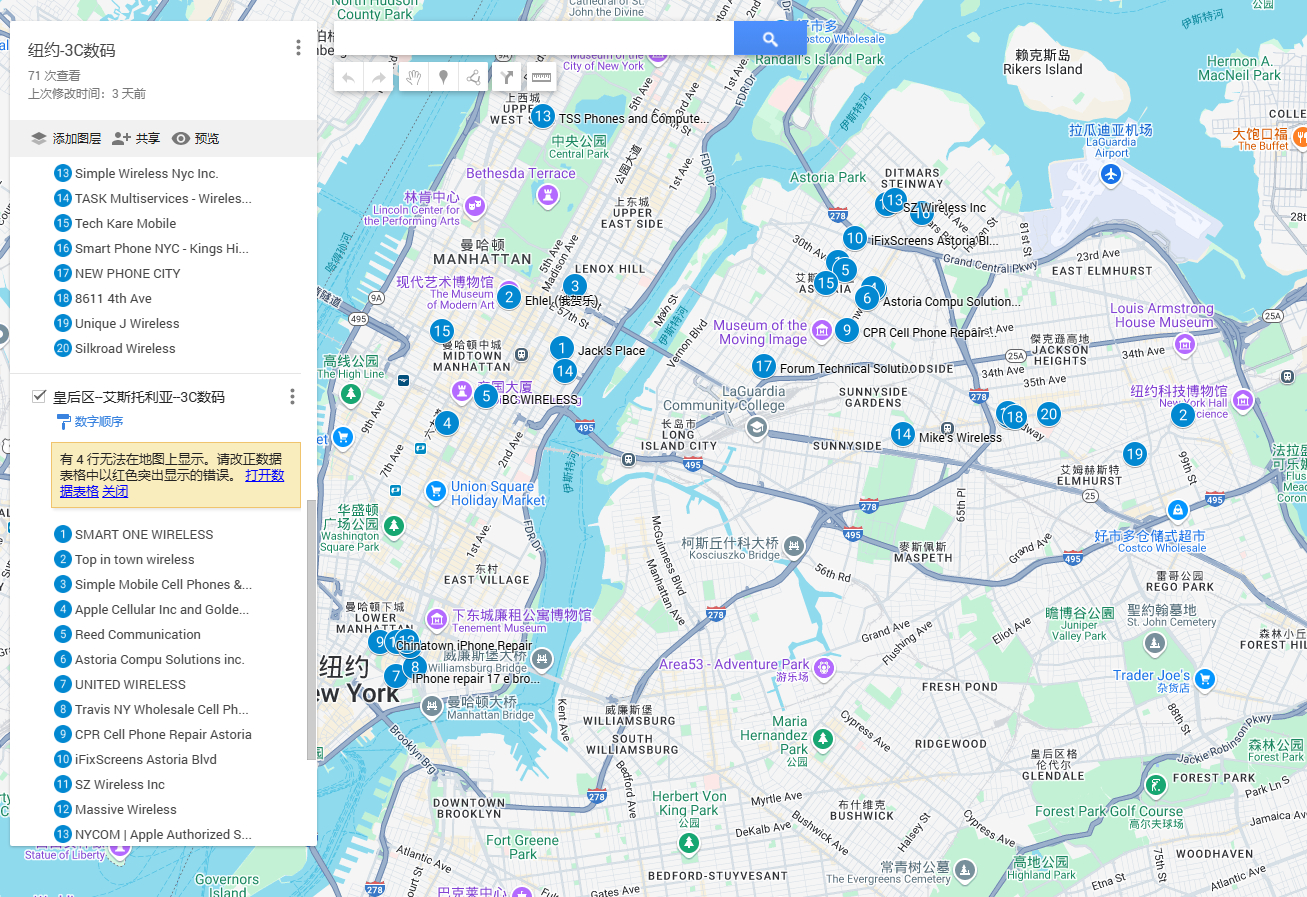Open the 数字顺序 style settings
1307x897 pixels.
coord(98,422)
